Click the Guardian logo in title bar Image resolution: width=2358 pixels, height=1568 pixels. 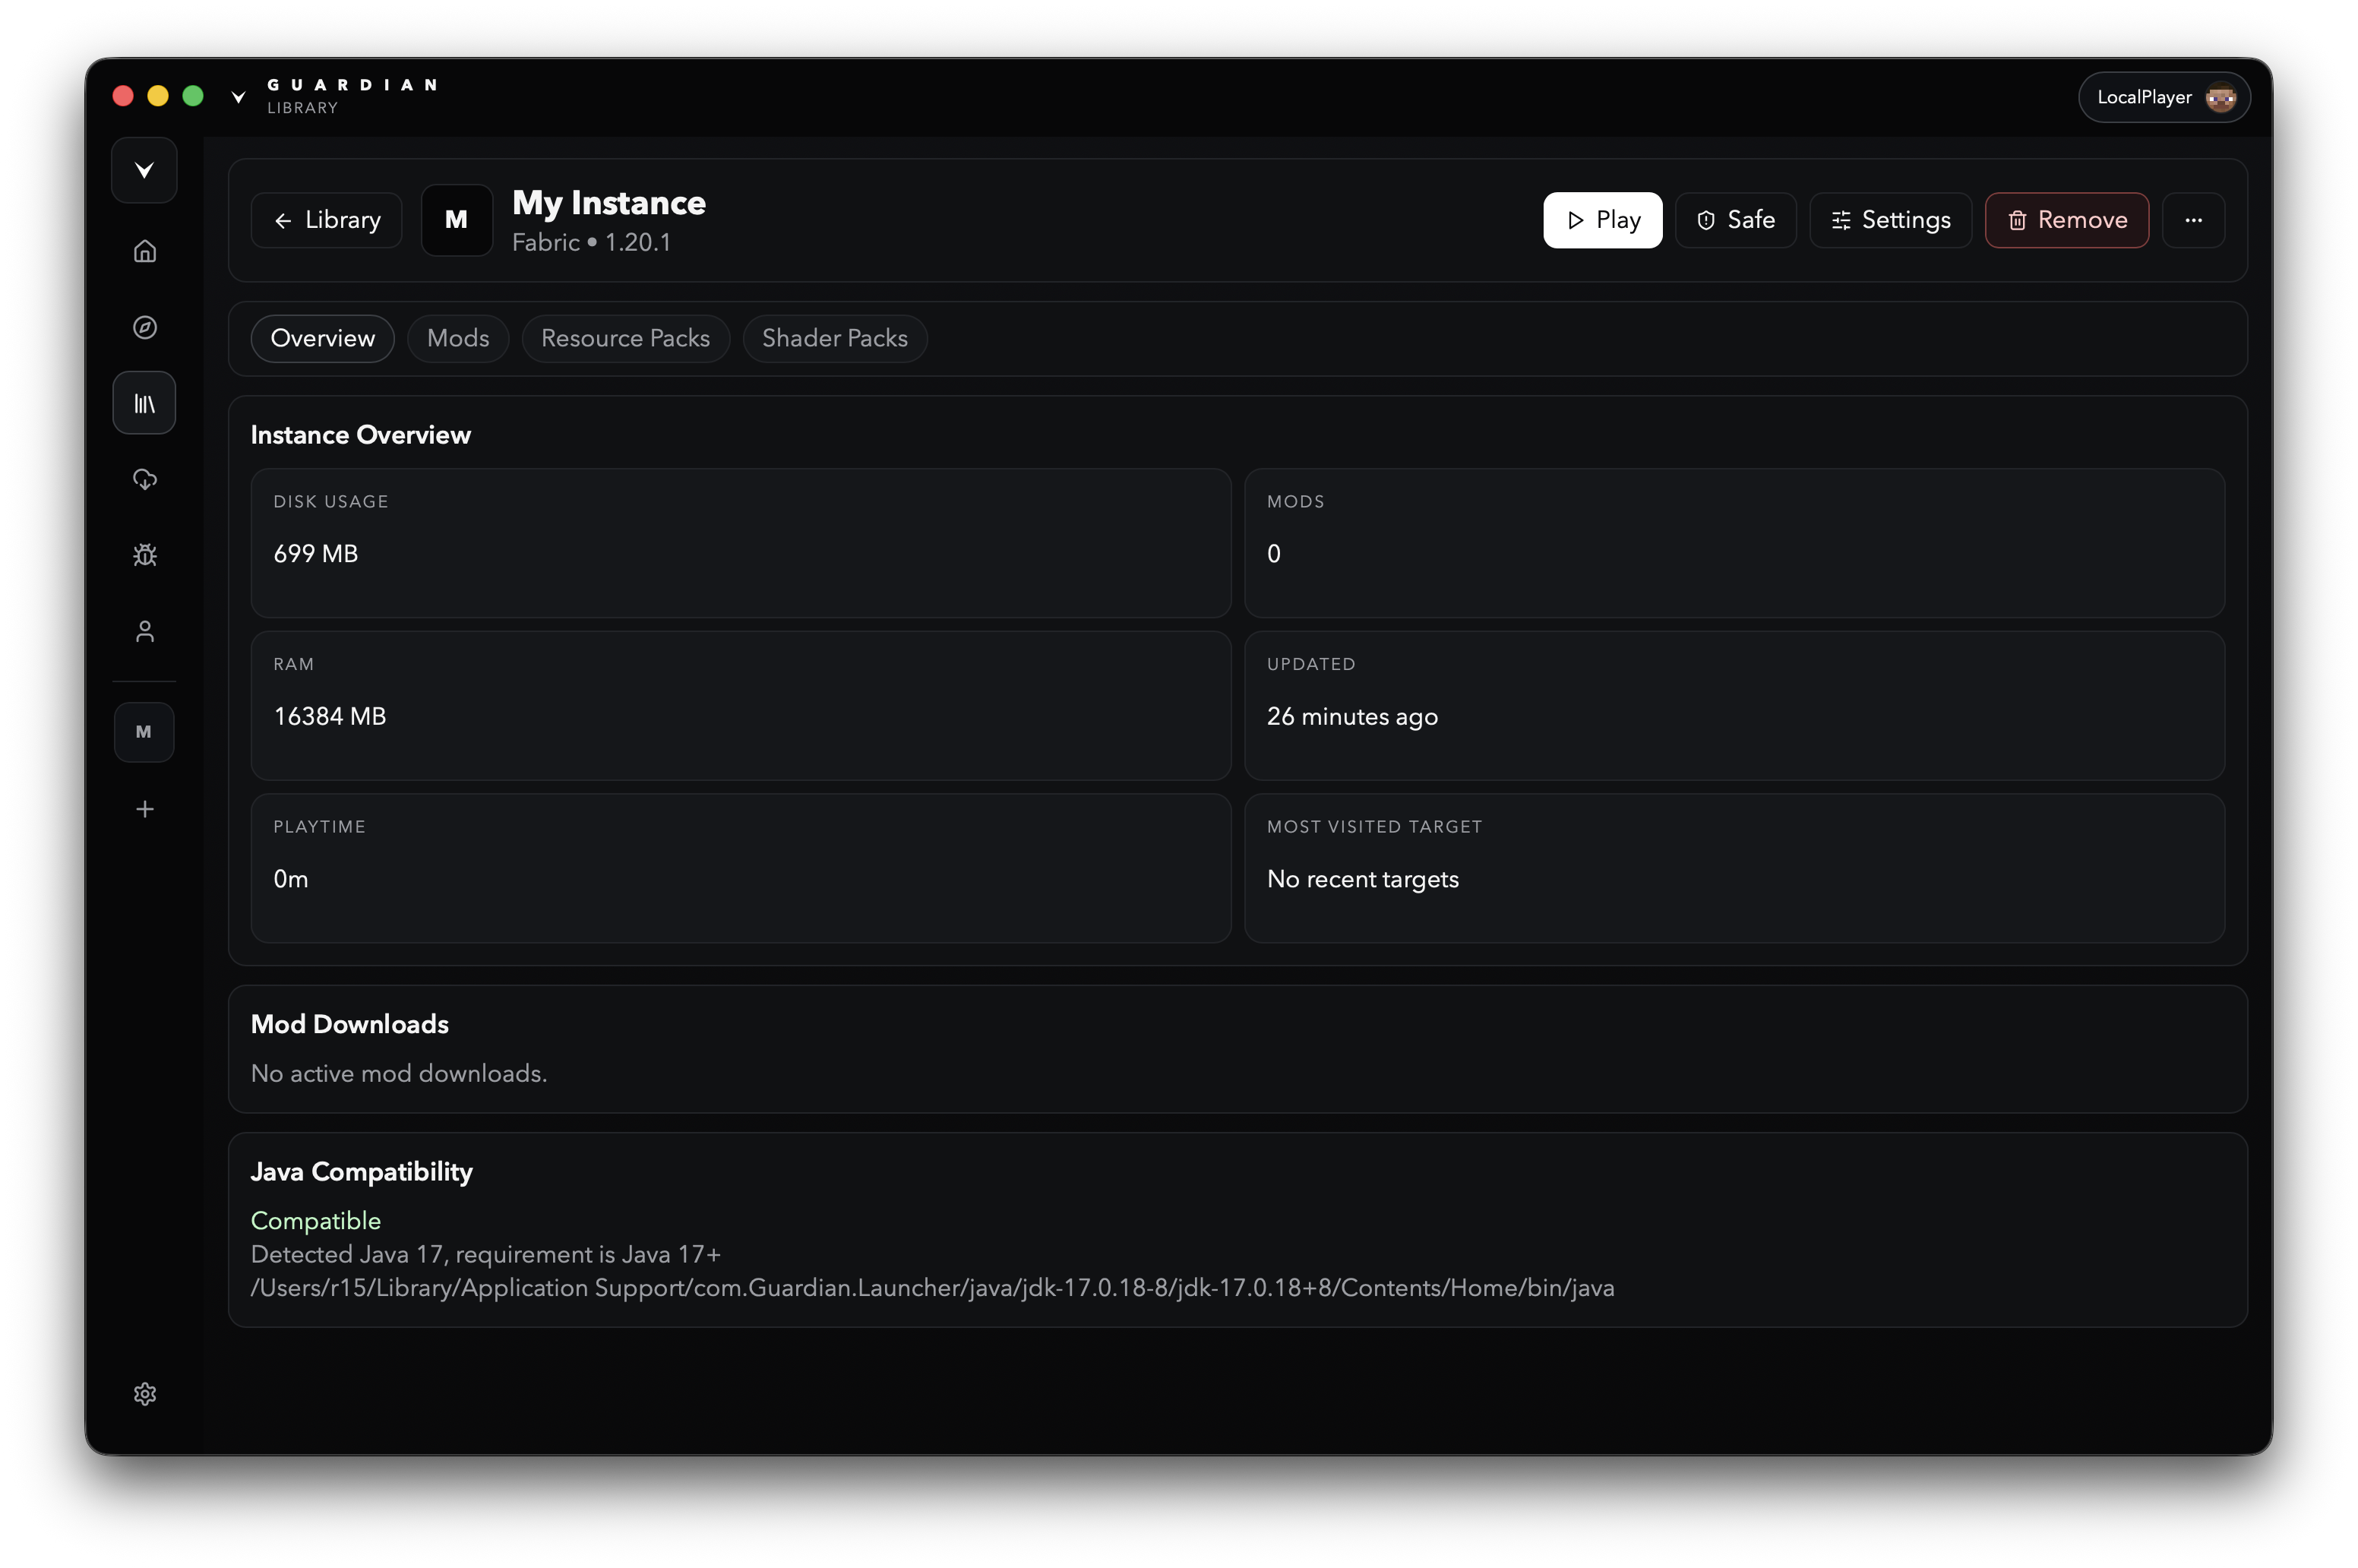click(238, 96)
